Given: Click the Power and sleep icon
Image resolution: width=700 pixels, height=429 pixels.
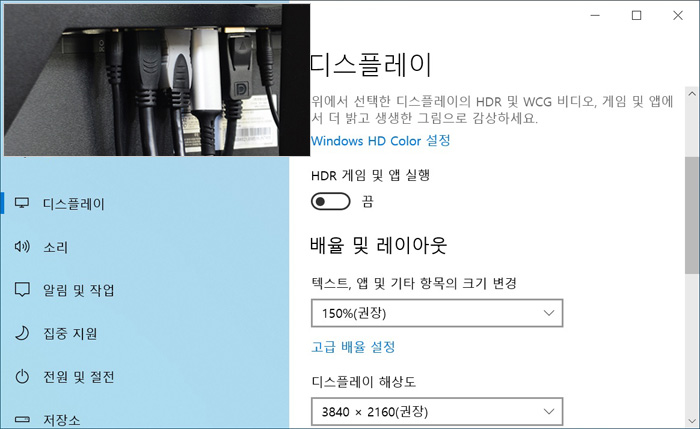Looking at the screenshot, I should (22, 377).
